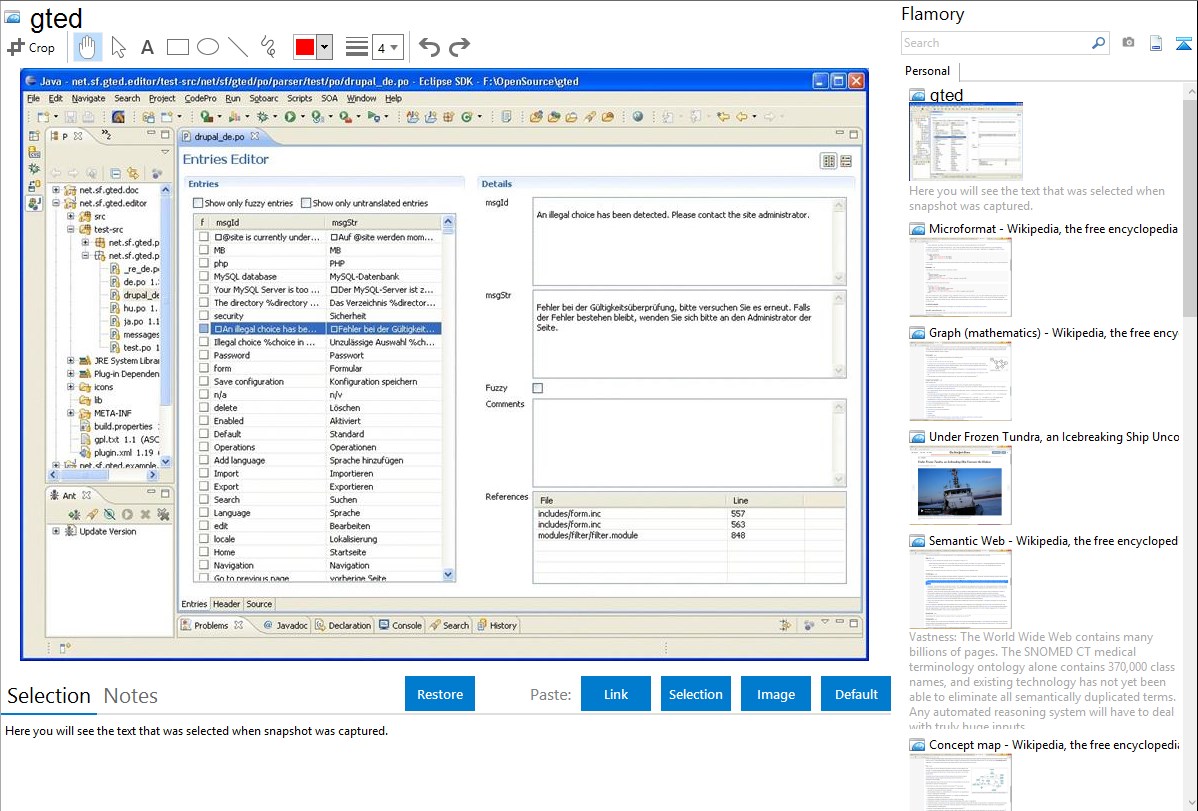Select the Crop tool
The image size is (1198, 811).
(31, 47)
